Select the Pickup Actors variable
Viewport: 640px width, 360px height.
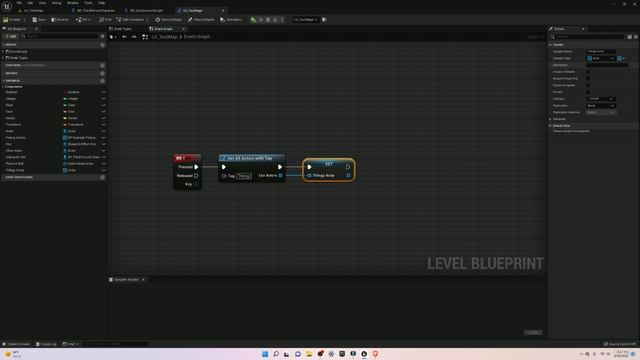[16, 138]
